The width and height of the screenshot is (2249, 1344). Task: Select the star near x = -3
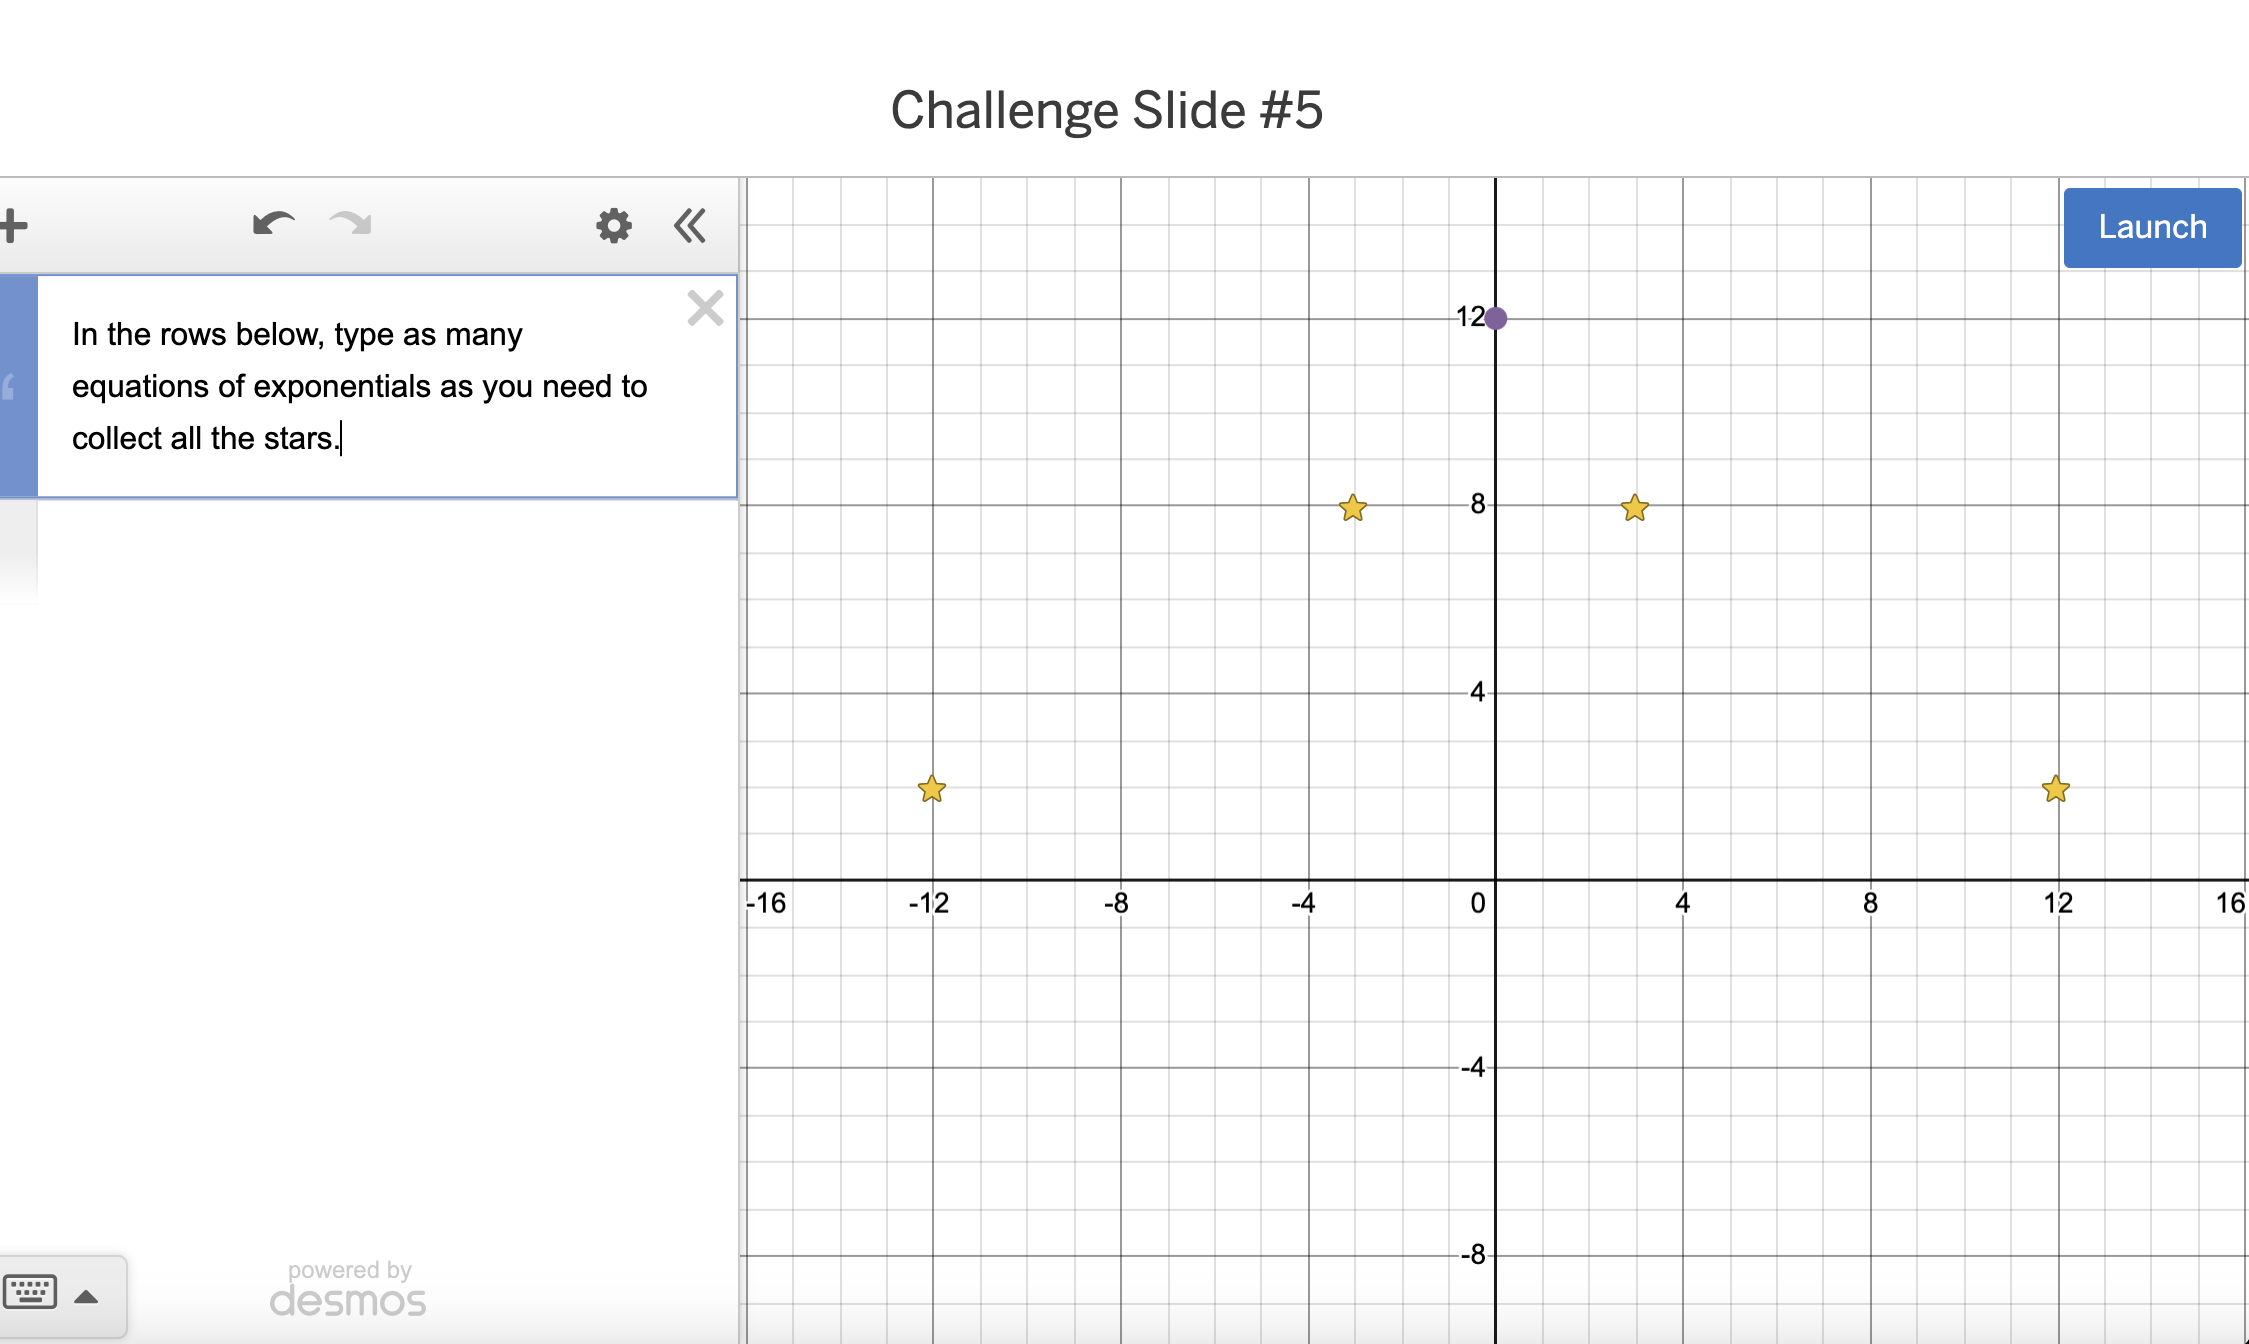pyautogui.click(x=1352, y=508)
